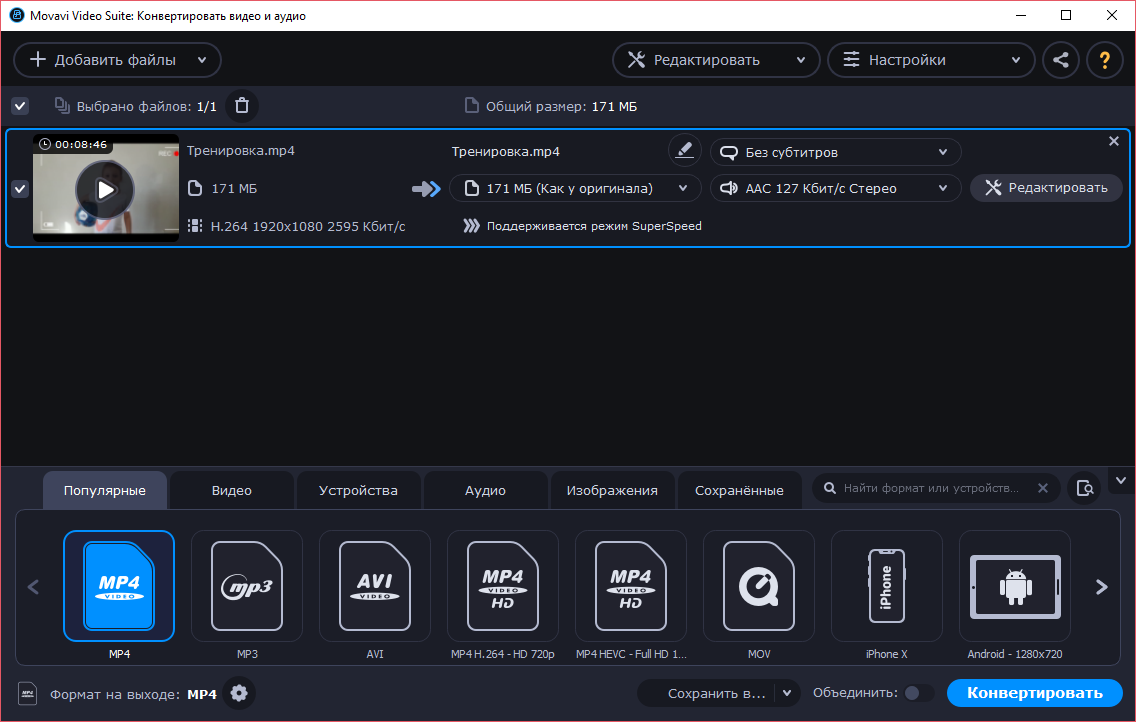Enable the Объединить merge toggle
Viewport: 1136px width, 722px height.
pyautogui.click(x=918, y=693)
